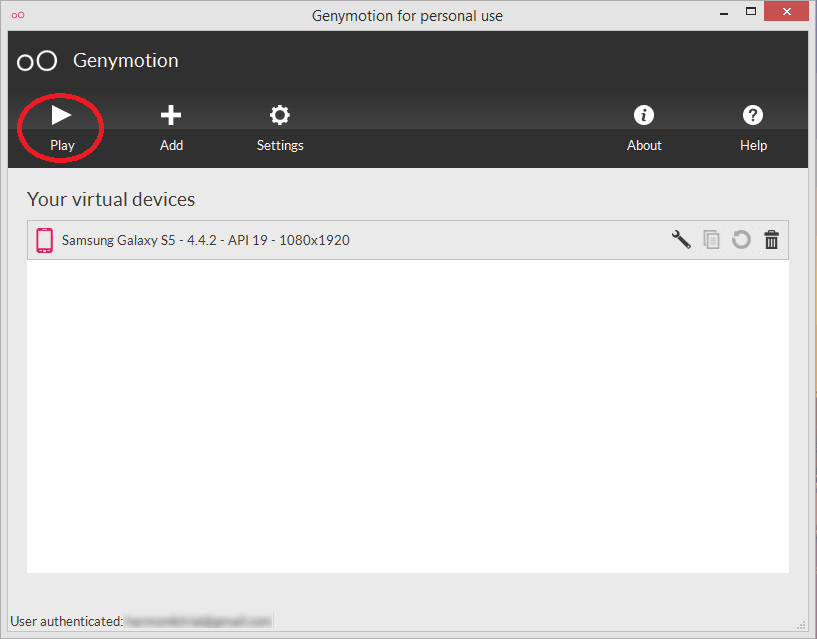Click the empty area of devices list
Viewport: 817px width, 639px height.
coord(407,416)
